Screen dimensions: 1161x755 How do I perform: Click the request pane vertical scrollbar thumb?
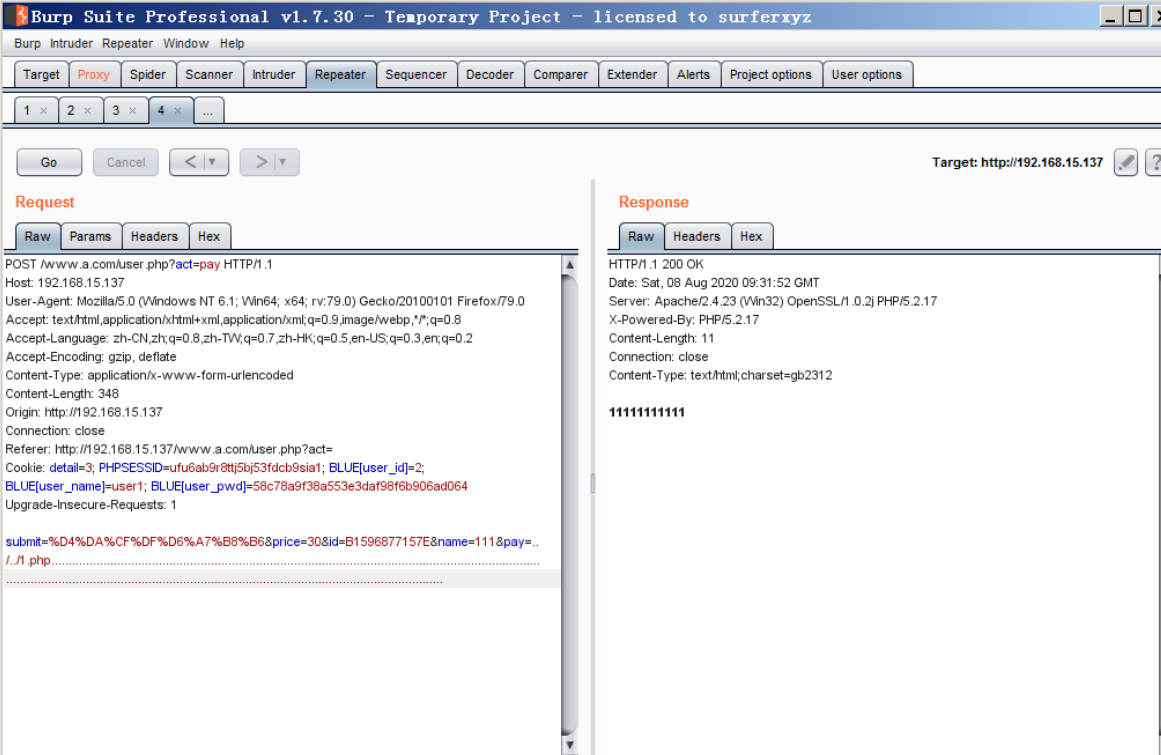pyautogui.click(x=569, y=505)
